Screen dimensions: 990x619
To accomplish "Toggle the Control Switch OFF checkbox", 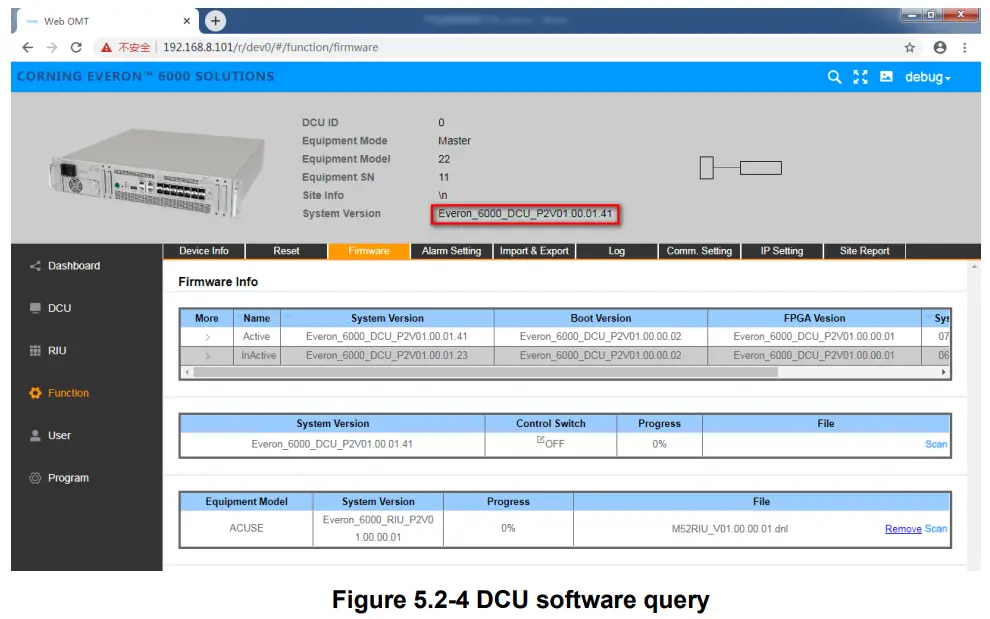I will tap(540, 440).
